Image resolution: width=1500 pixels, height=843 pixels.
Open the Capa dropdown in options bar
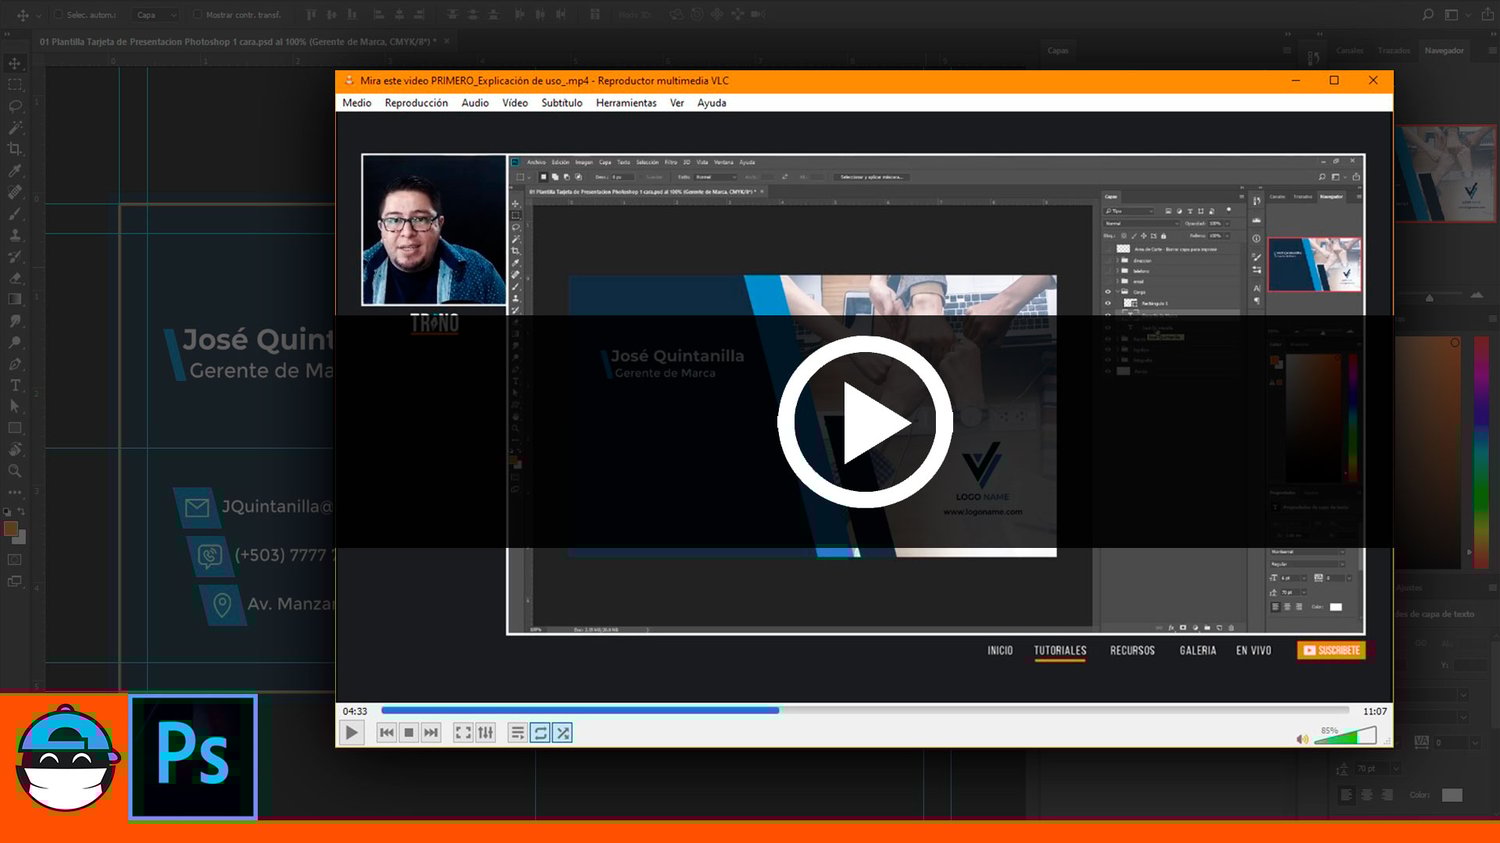pyautogui.click(x=155, y=15)
